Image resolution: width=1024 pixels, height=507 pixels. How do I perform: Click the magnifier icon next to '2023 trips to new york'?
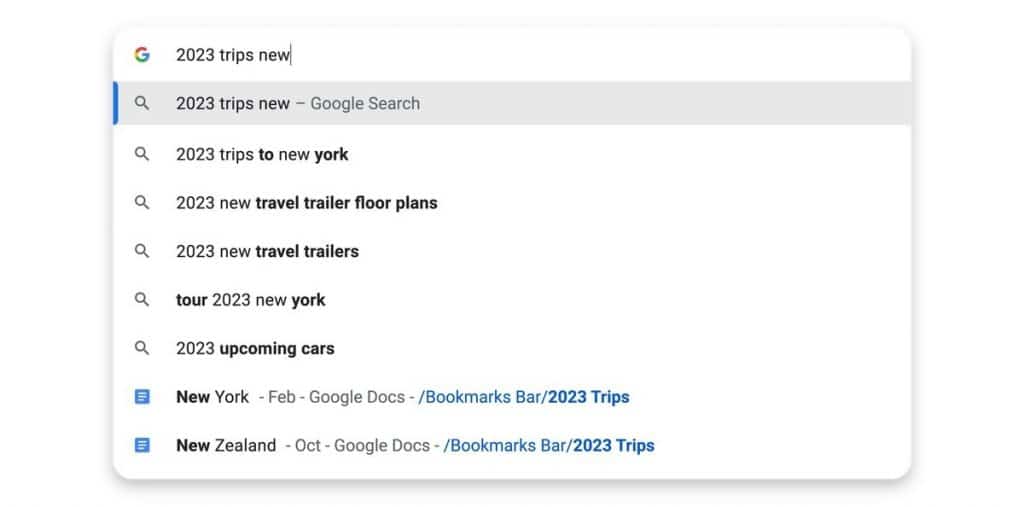coord(142,154)
